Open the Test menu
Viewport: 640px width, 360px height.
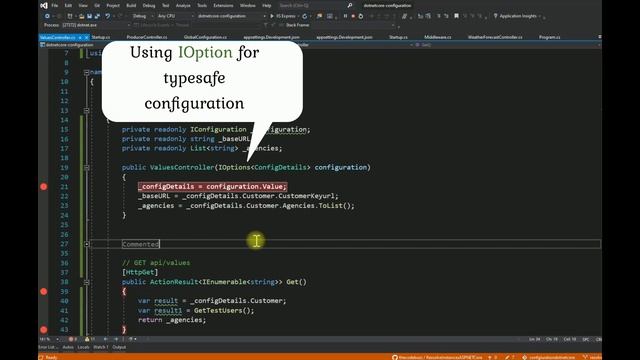click(x=165, y=5)
